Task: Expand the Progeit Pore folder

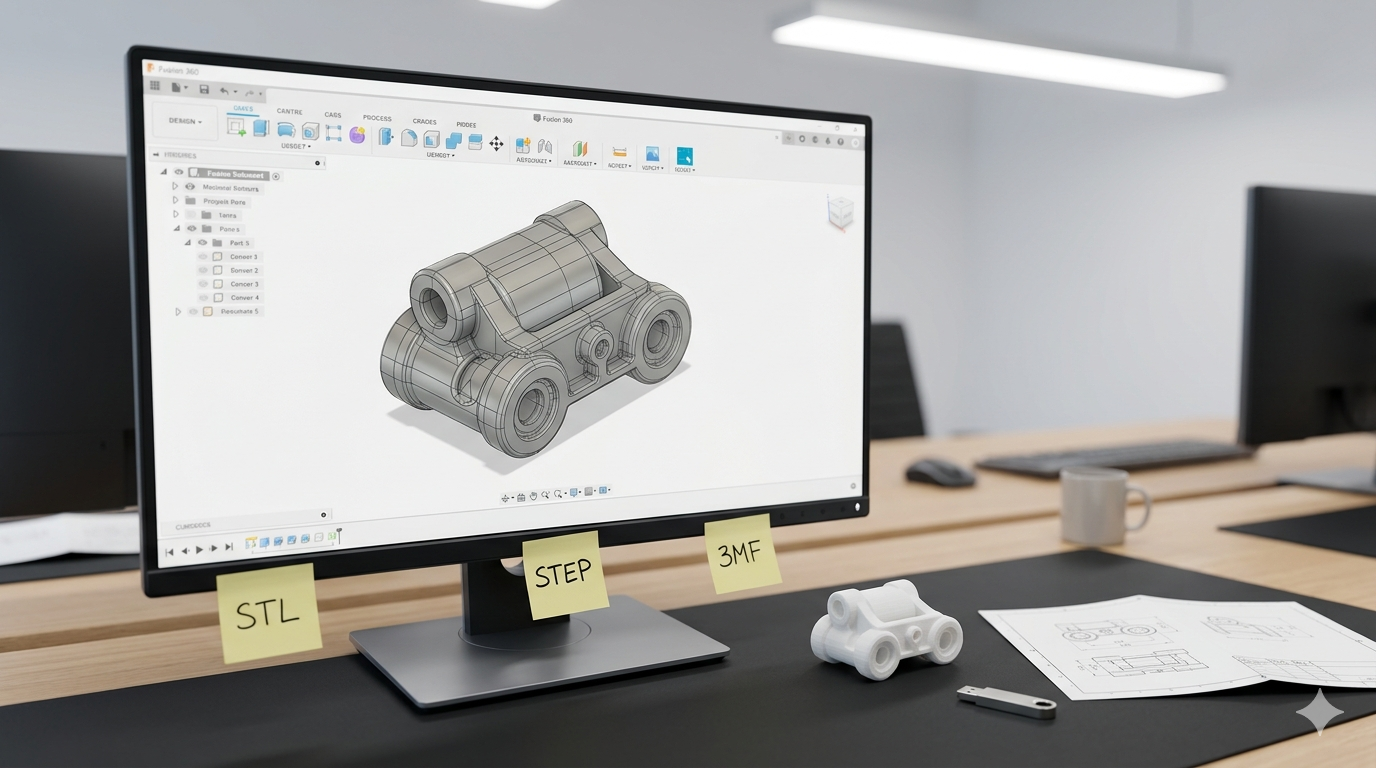Action: tap(175, 201)
